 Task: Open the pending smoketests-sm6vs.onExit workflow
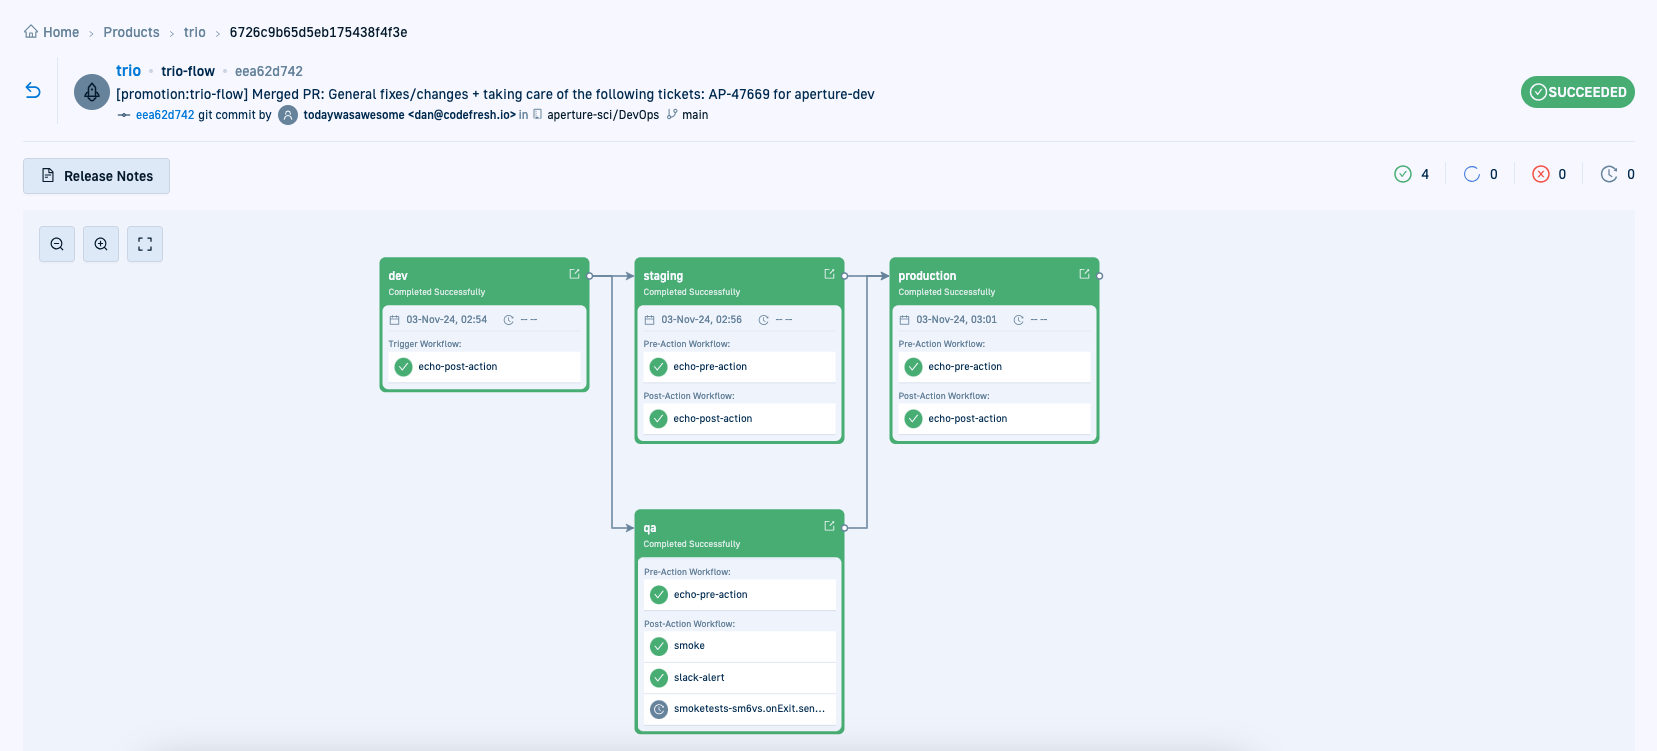coord(748,709)
